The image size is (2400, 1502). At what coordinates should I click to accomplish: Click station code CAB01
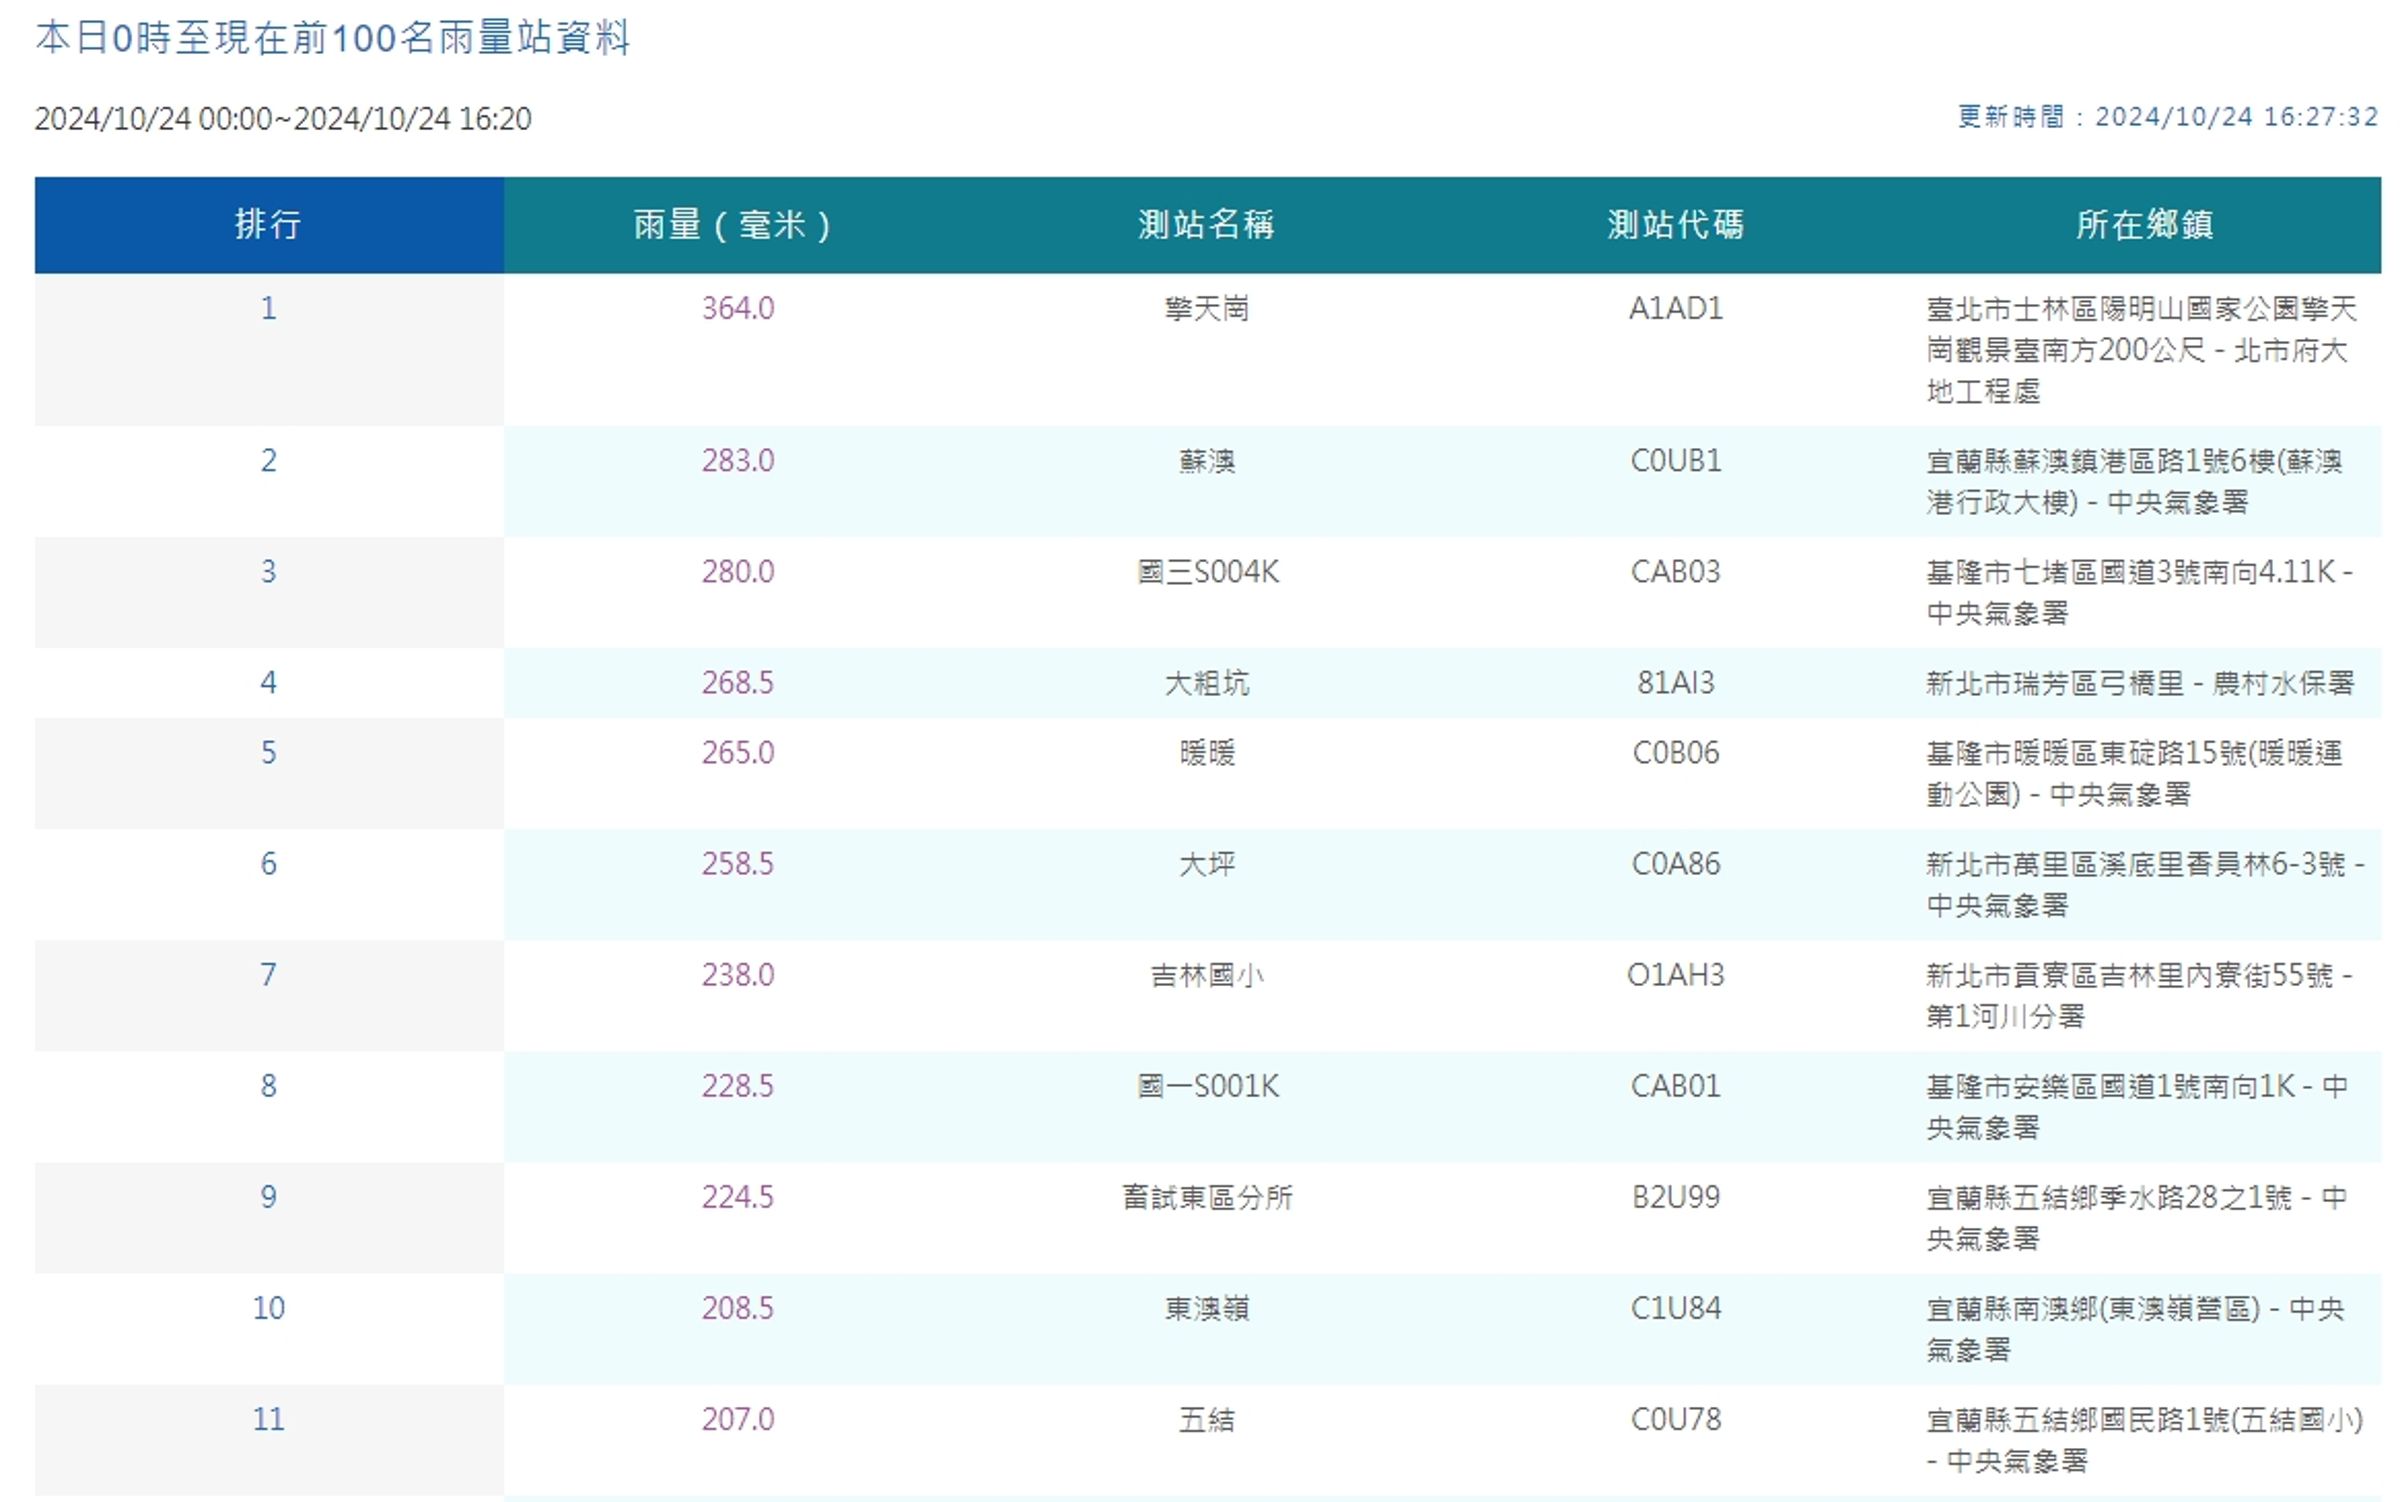(1676, 1085)
